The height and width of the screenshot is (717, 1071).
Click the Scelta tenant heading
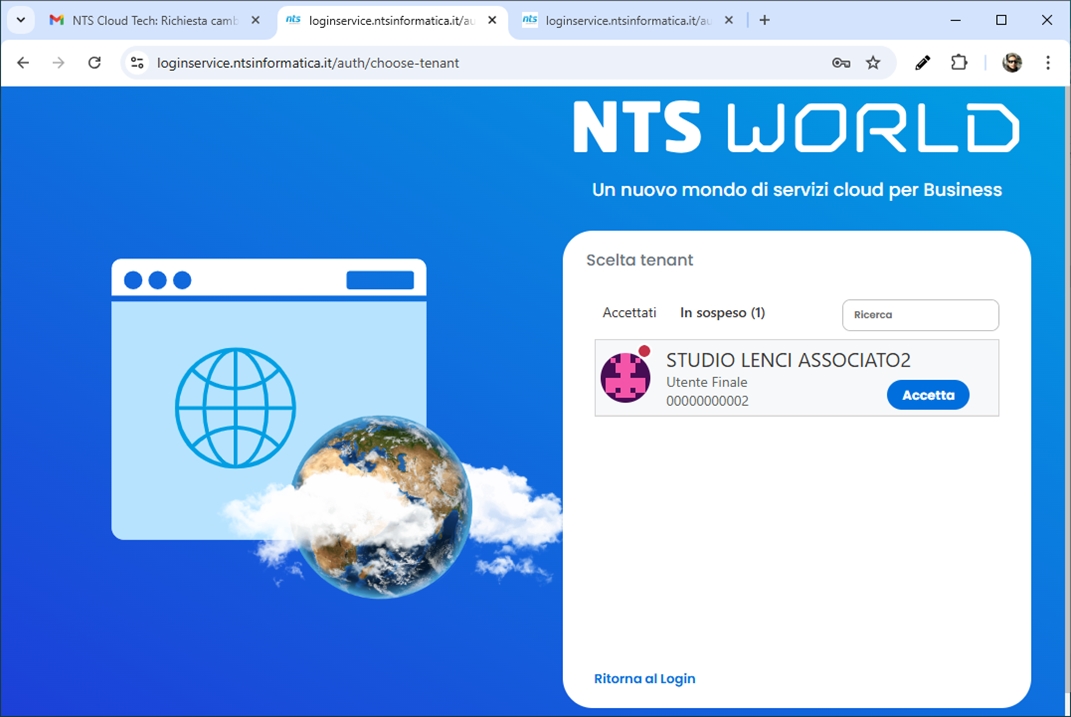(639, 260)
